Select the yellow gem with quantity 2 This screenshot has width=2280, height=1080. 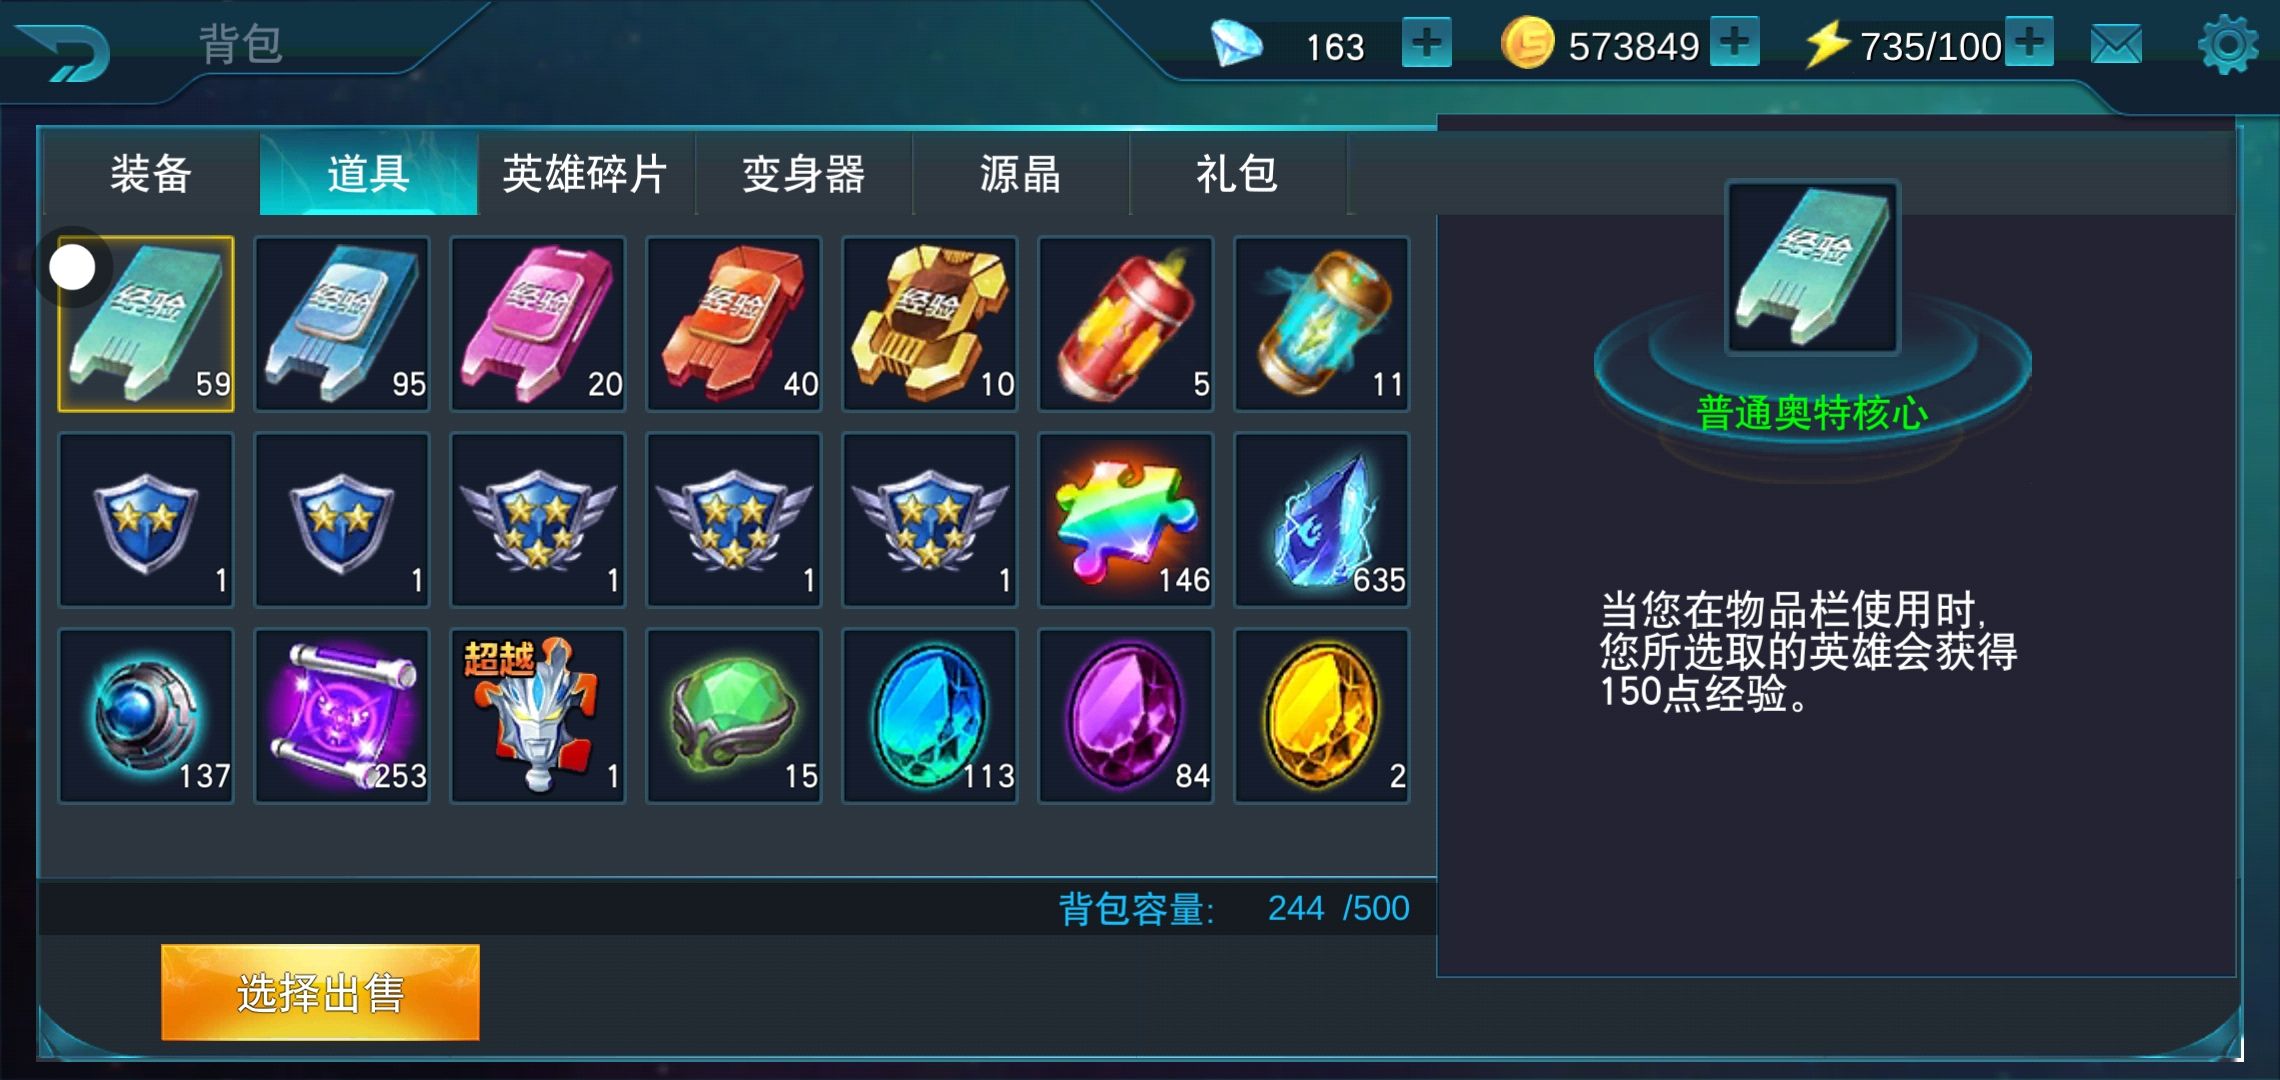(x=1322, y=716)
